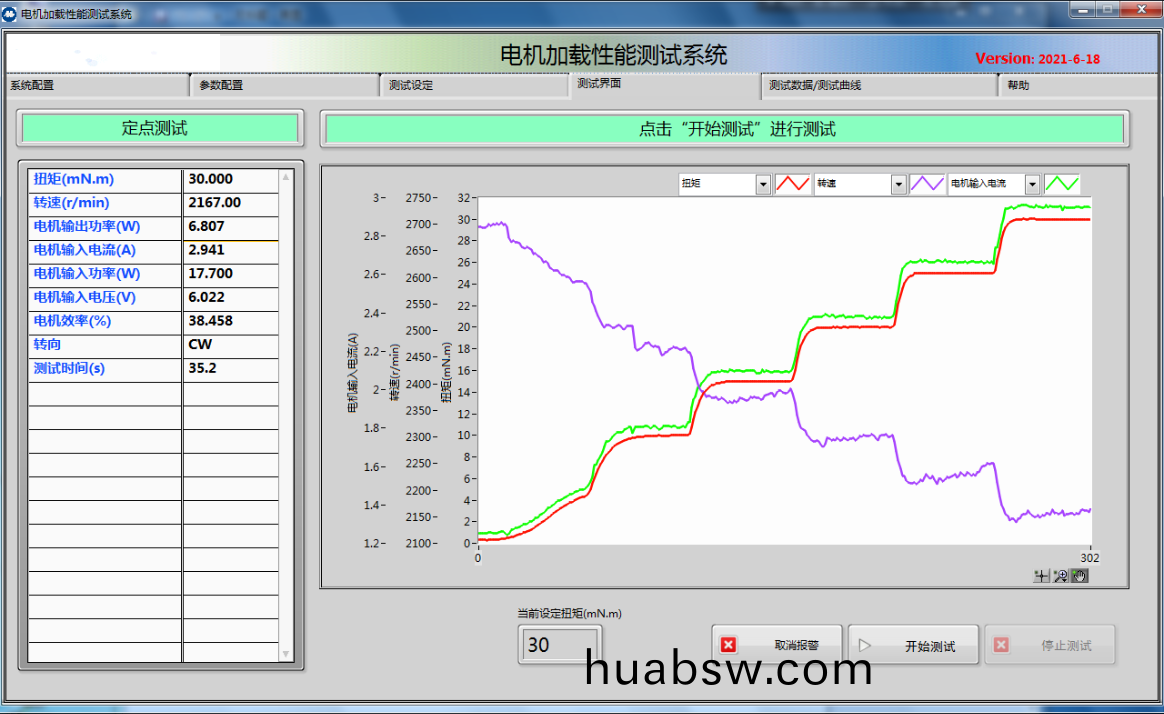Select the graph cursor crosshair tool
The image size is (1164, 714).
(x=1042, y=575)
